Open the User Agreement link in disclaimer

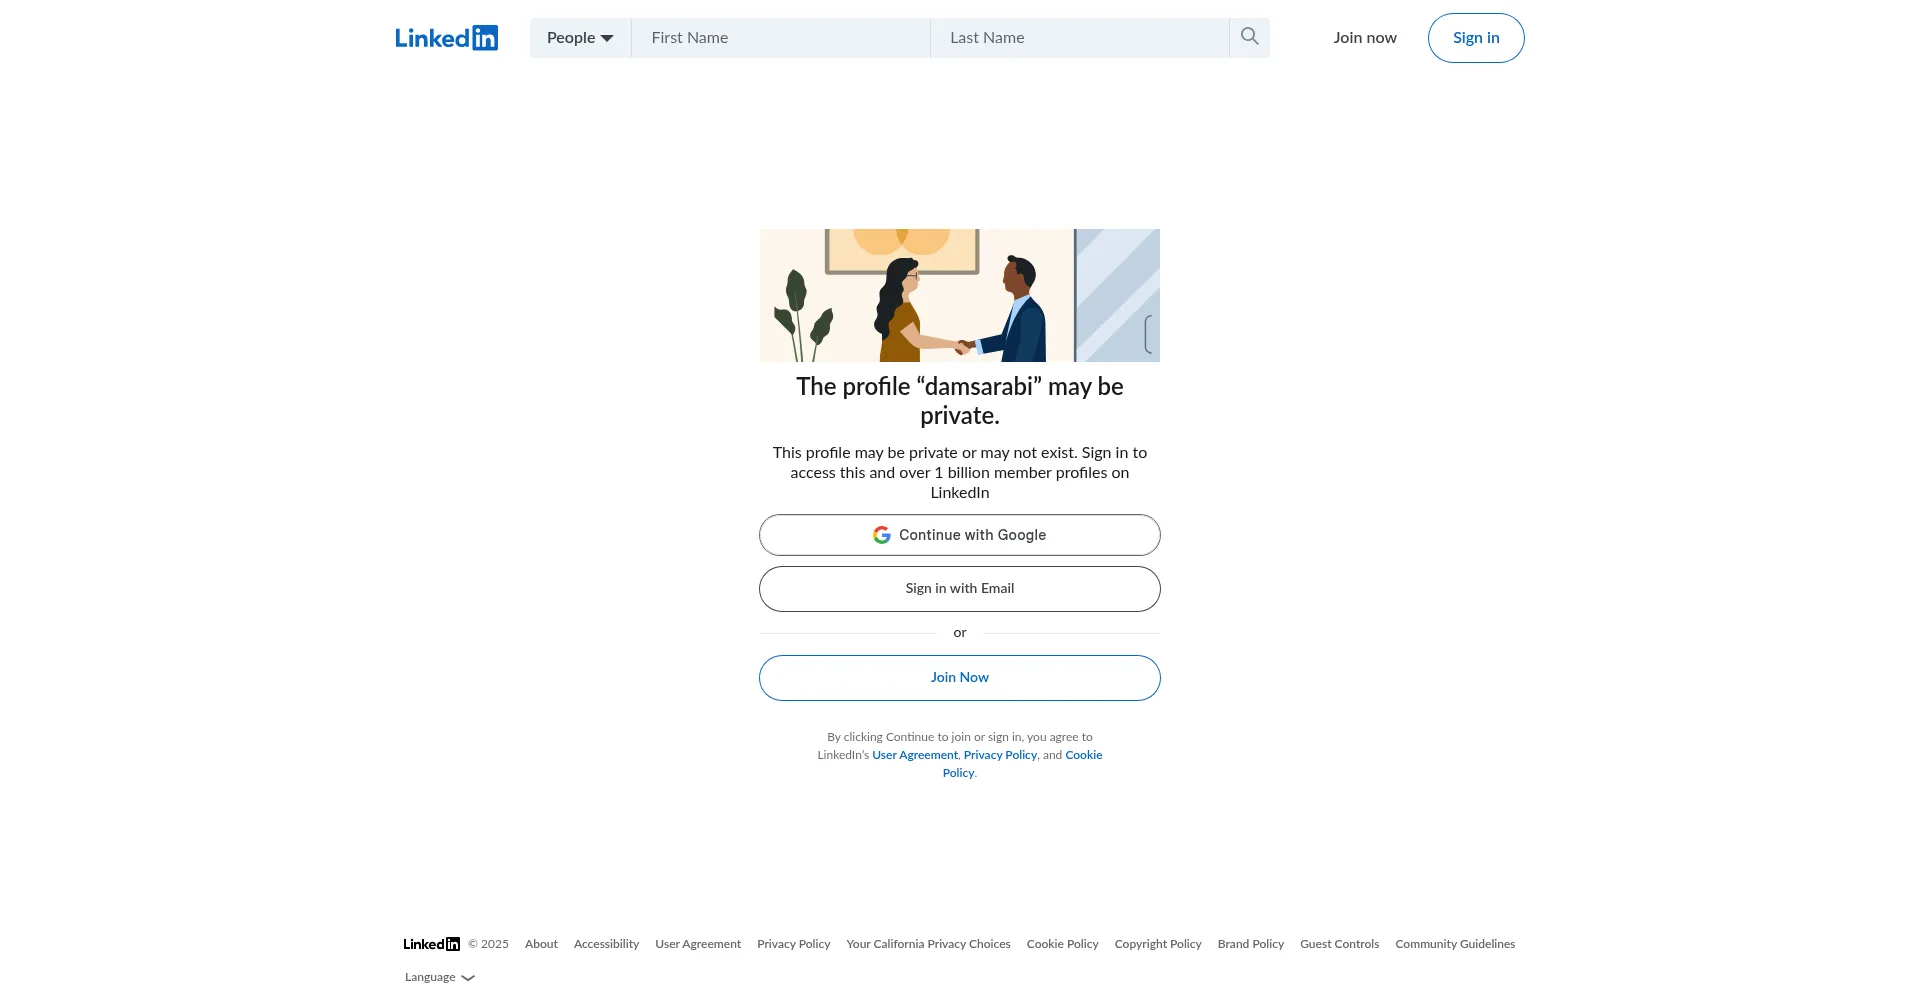pos(914,755)
